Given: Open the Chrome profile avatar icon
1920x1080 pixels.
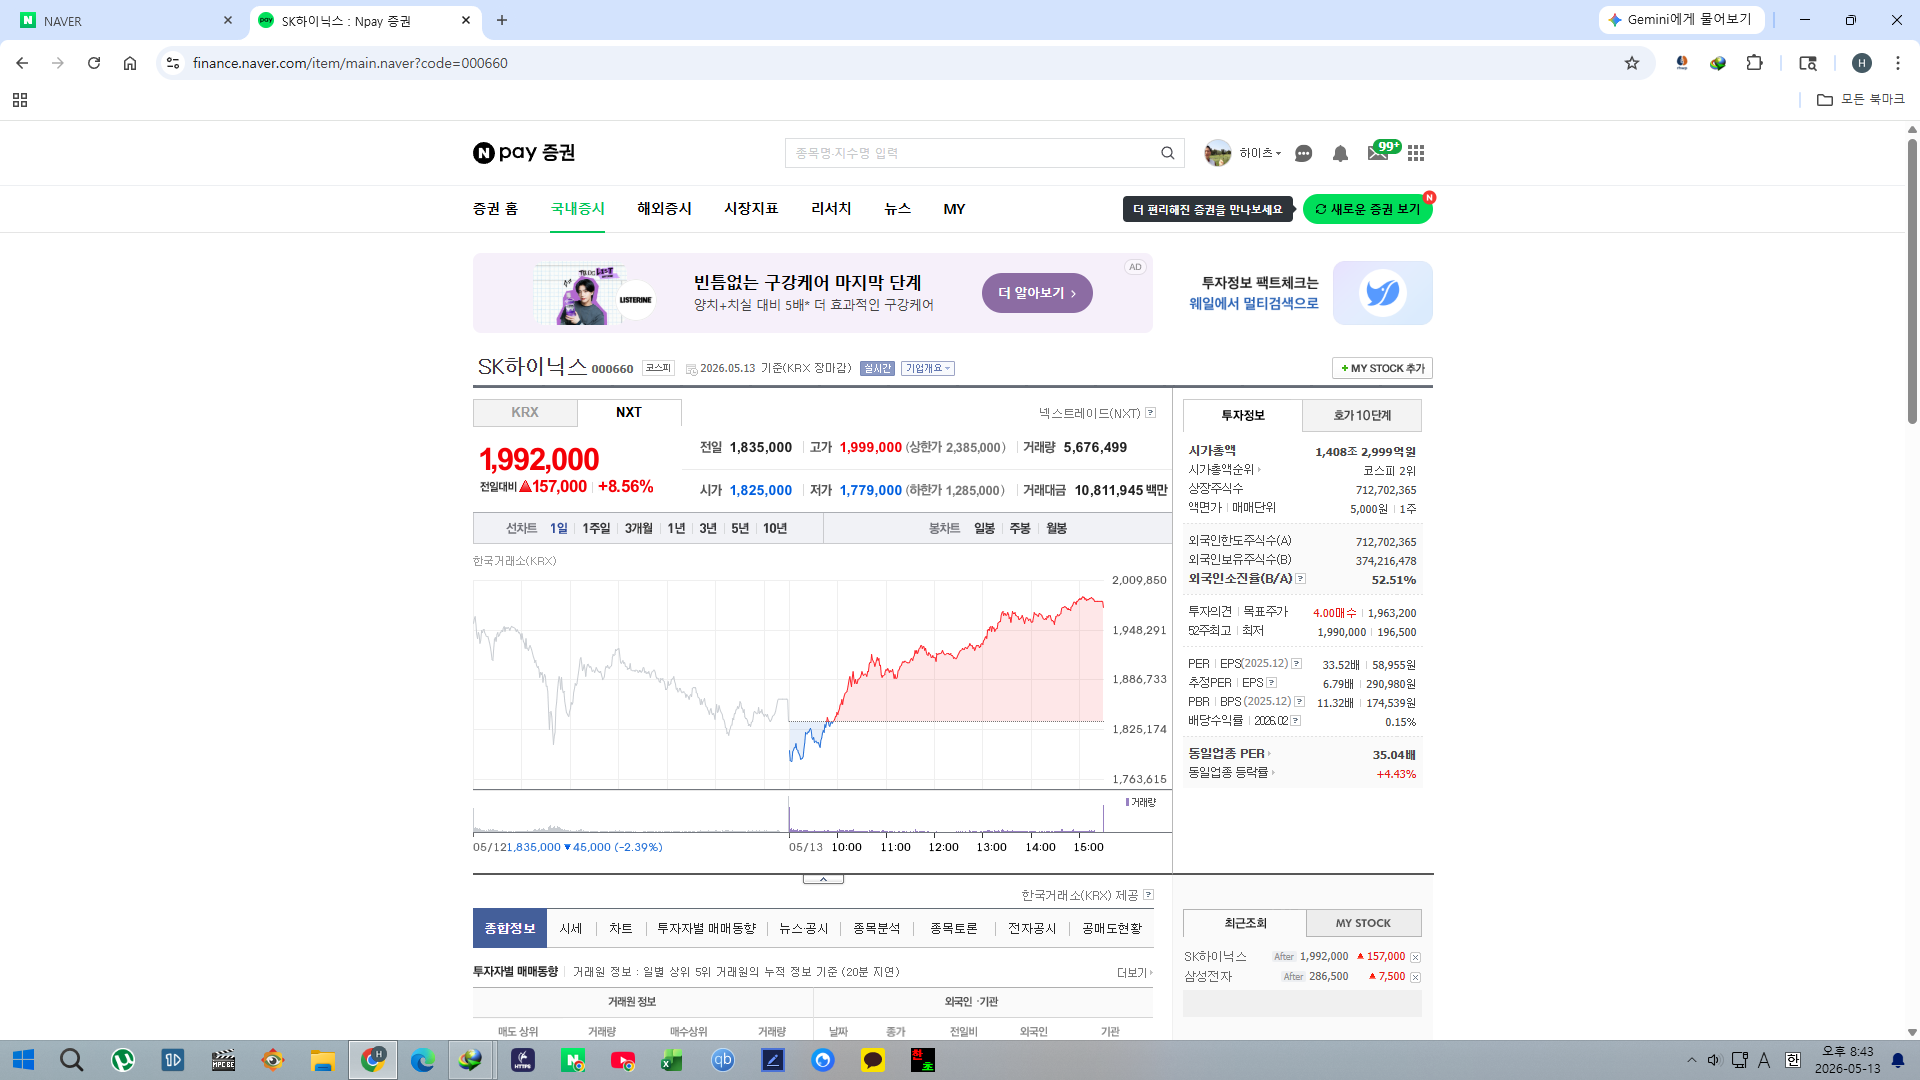Looking at the screenshot, I should tap(1861, 63).
